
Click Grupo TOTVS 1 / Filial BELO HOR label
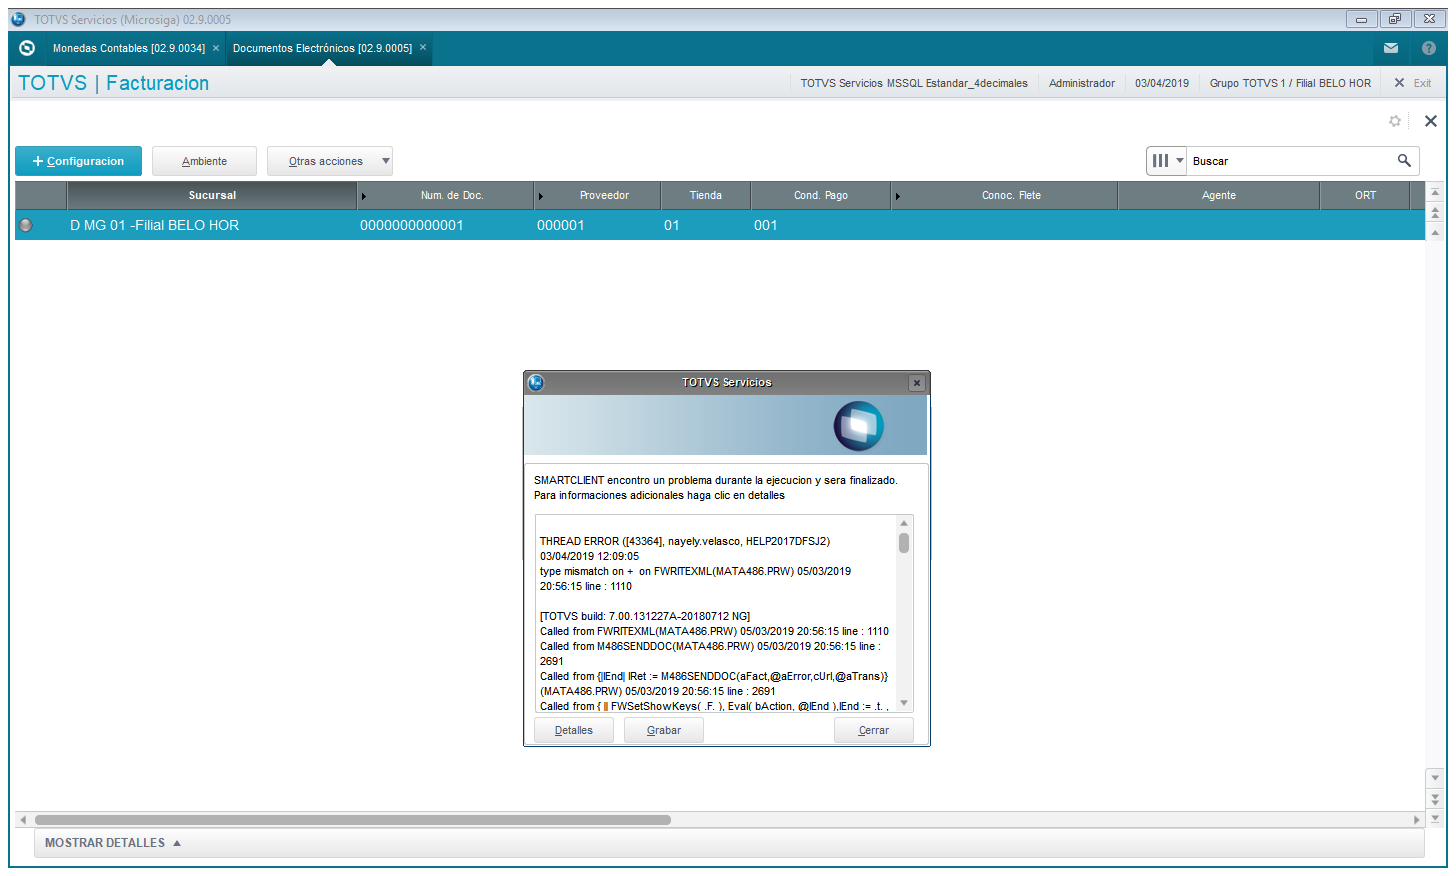click(1290, 83)
